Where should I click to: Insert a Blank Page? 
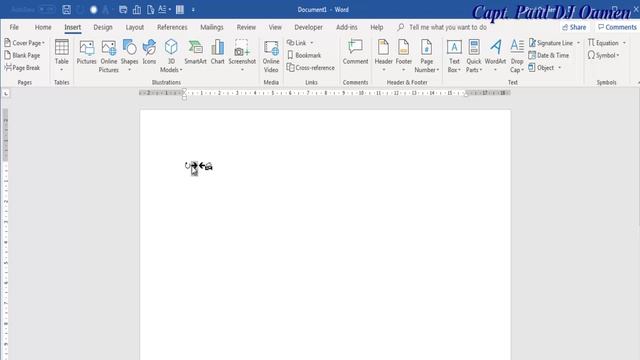(22, 55)
